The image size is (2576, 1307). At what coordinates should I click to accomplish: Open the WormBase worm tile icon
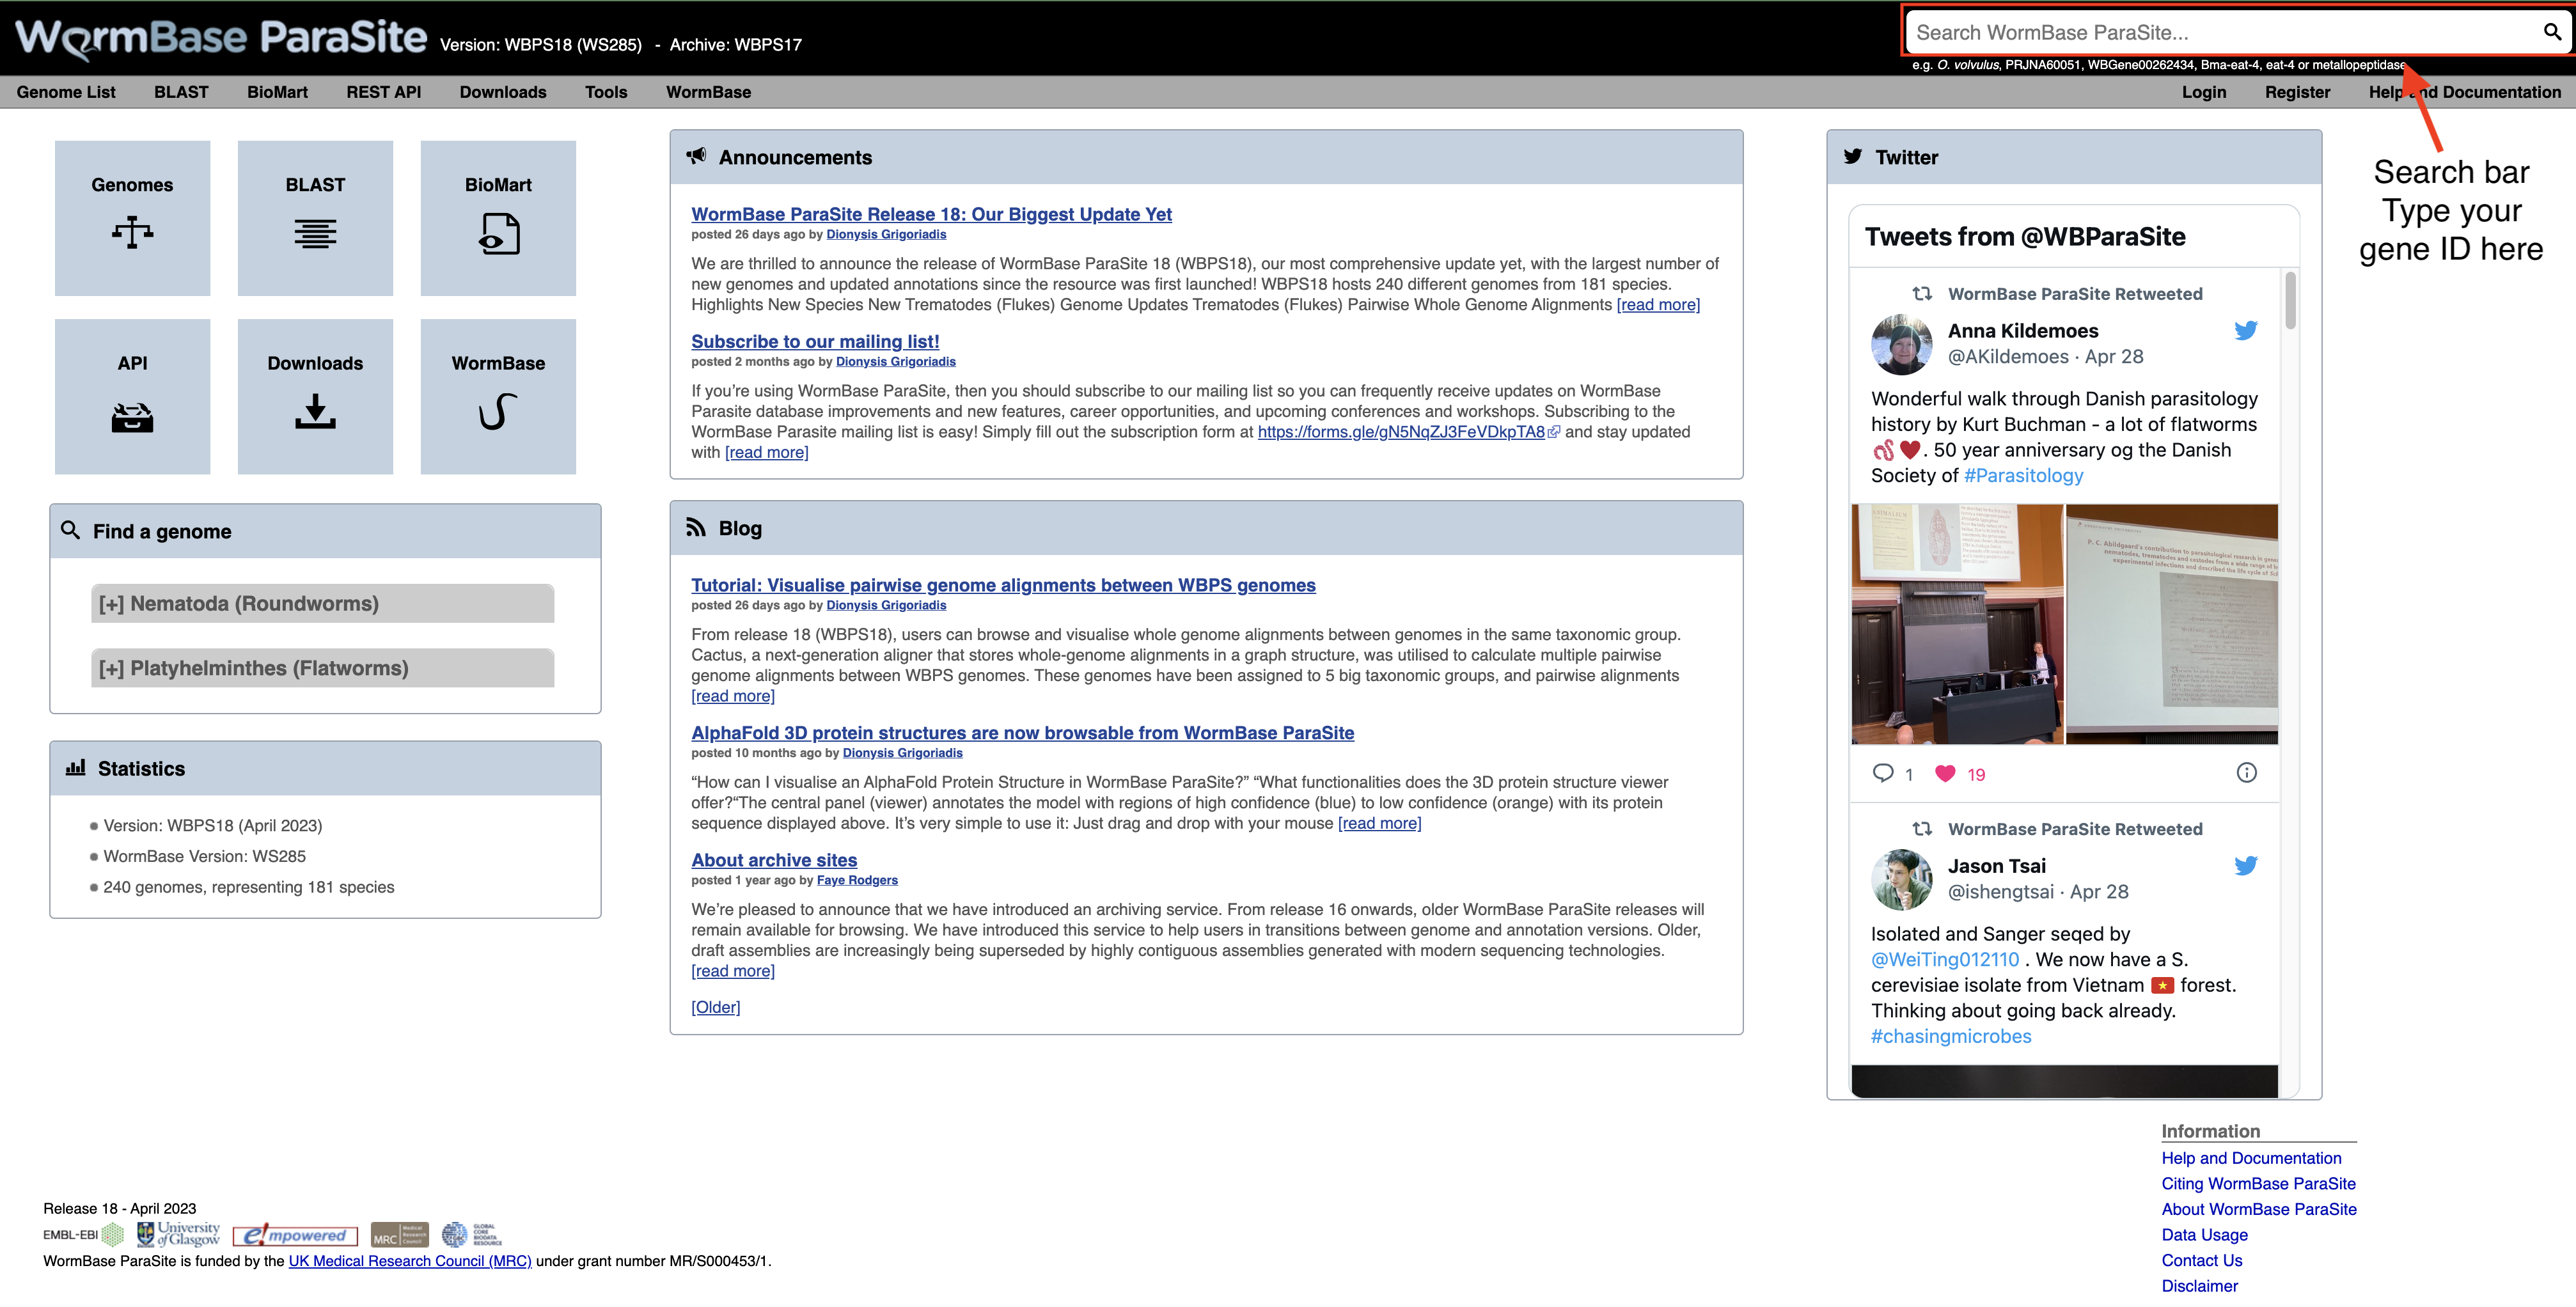[498, 411]
